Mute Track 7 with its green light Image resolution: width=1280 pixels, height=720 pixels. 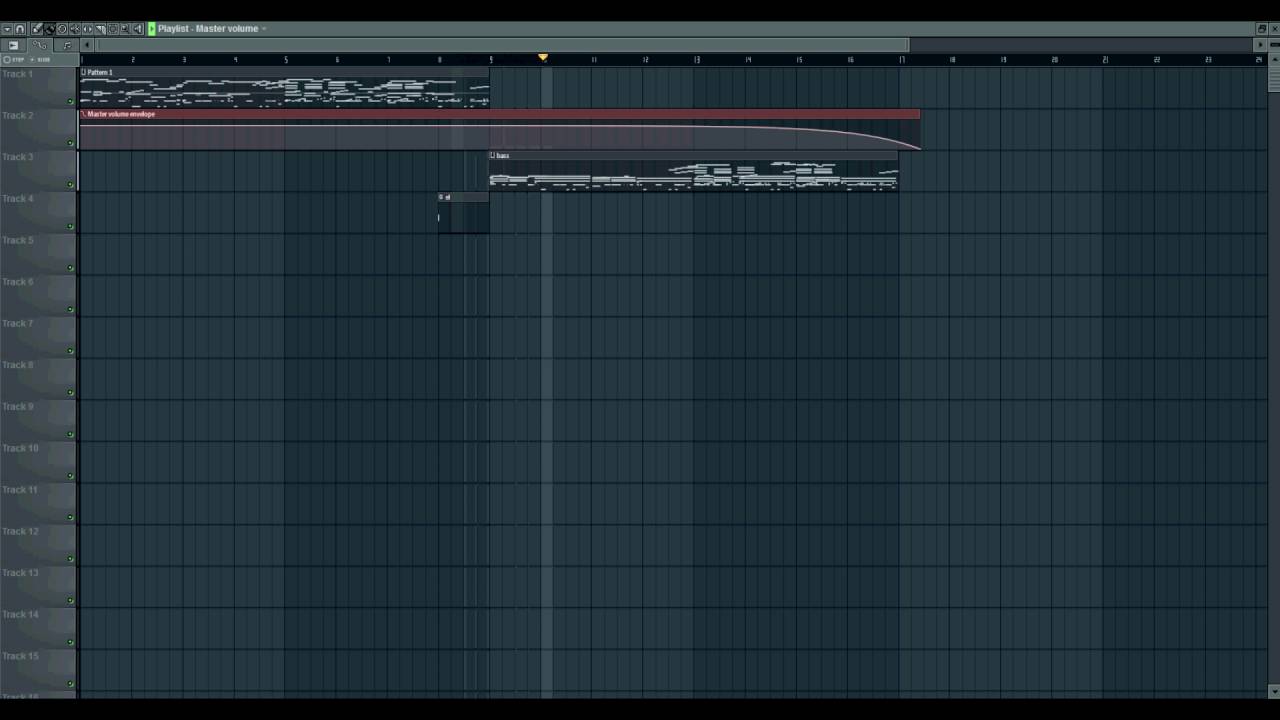coord(70,351)
